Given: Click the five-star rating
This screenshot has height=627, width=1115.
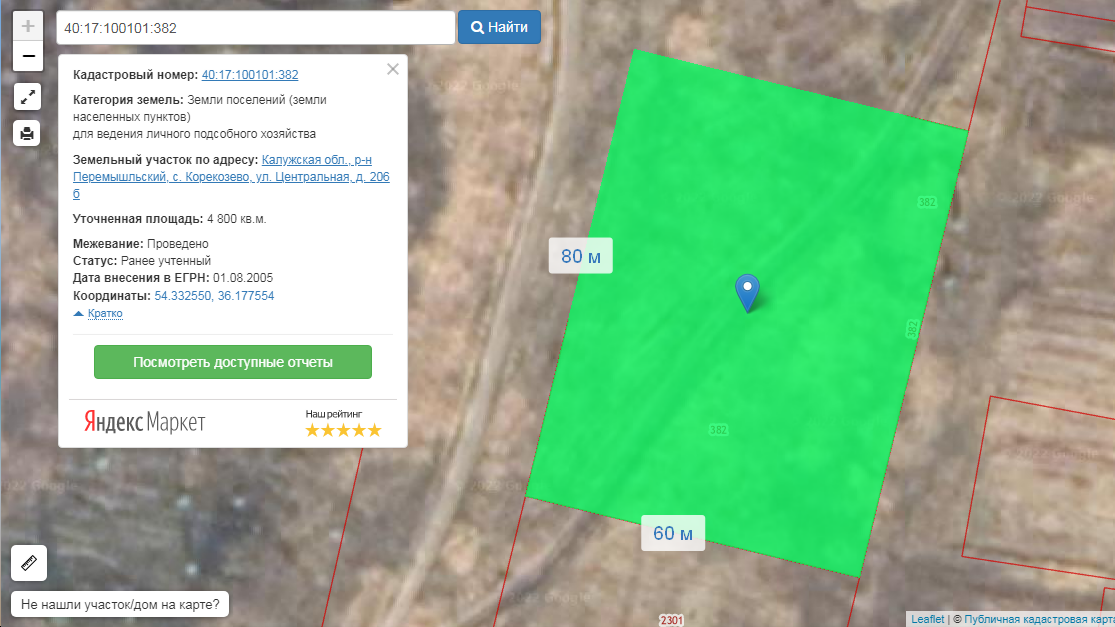Looking at the screenshot, I should (x=343, y=430).
